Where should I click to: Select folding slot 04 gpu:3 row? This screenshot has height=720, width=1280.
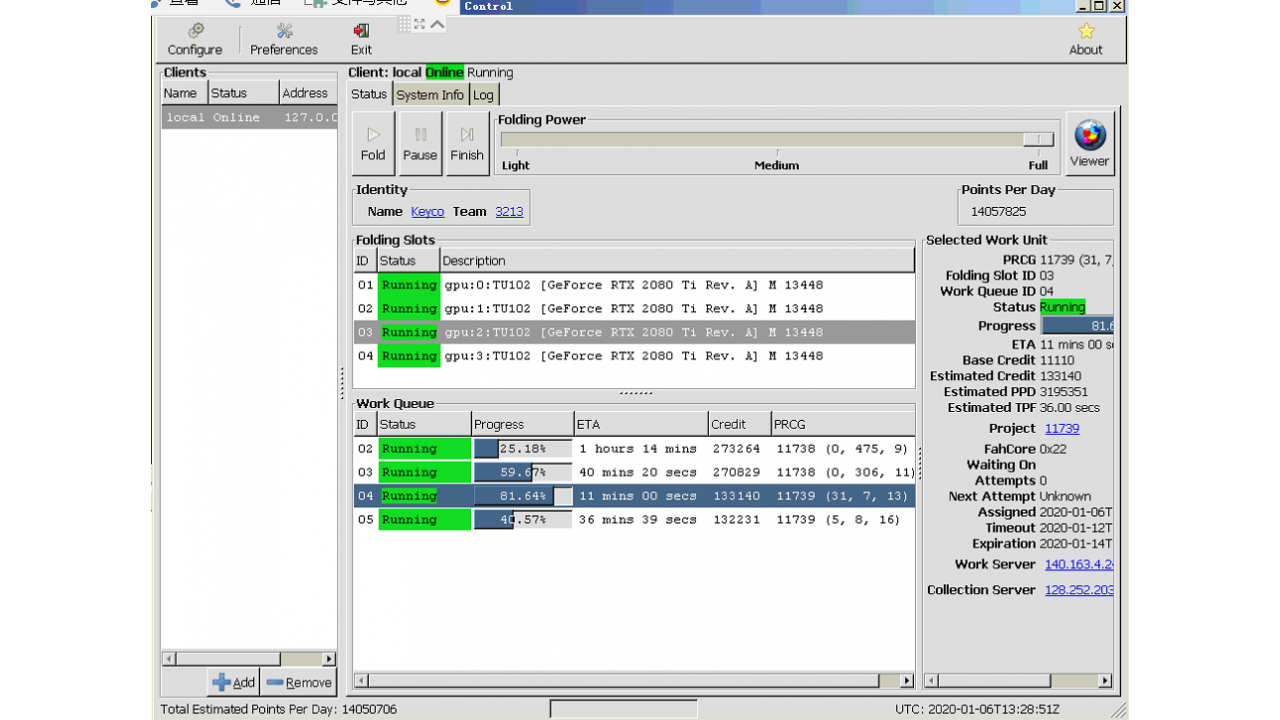coord(634,356)
